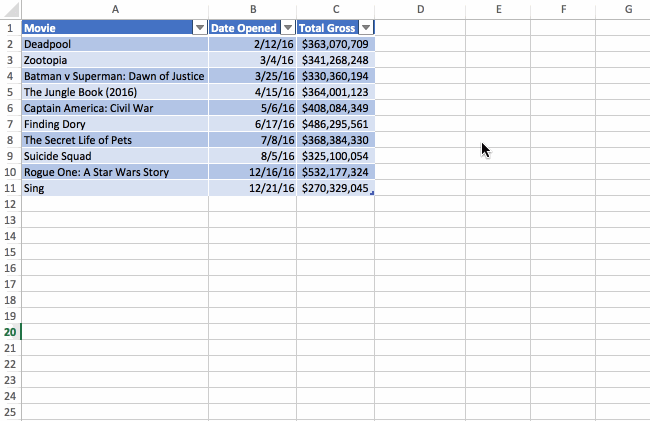
Task: Select the $270,329,045 gross cell
Action: (336, 188)
